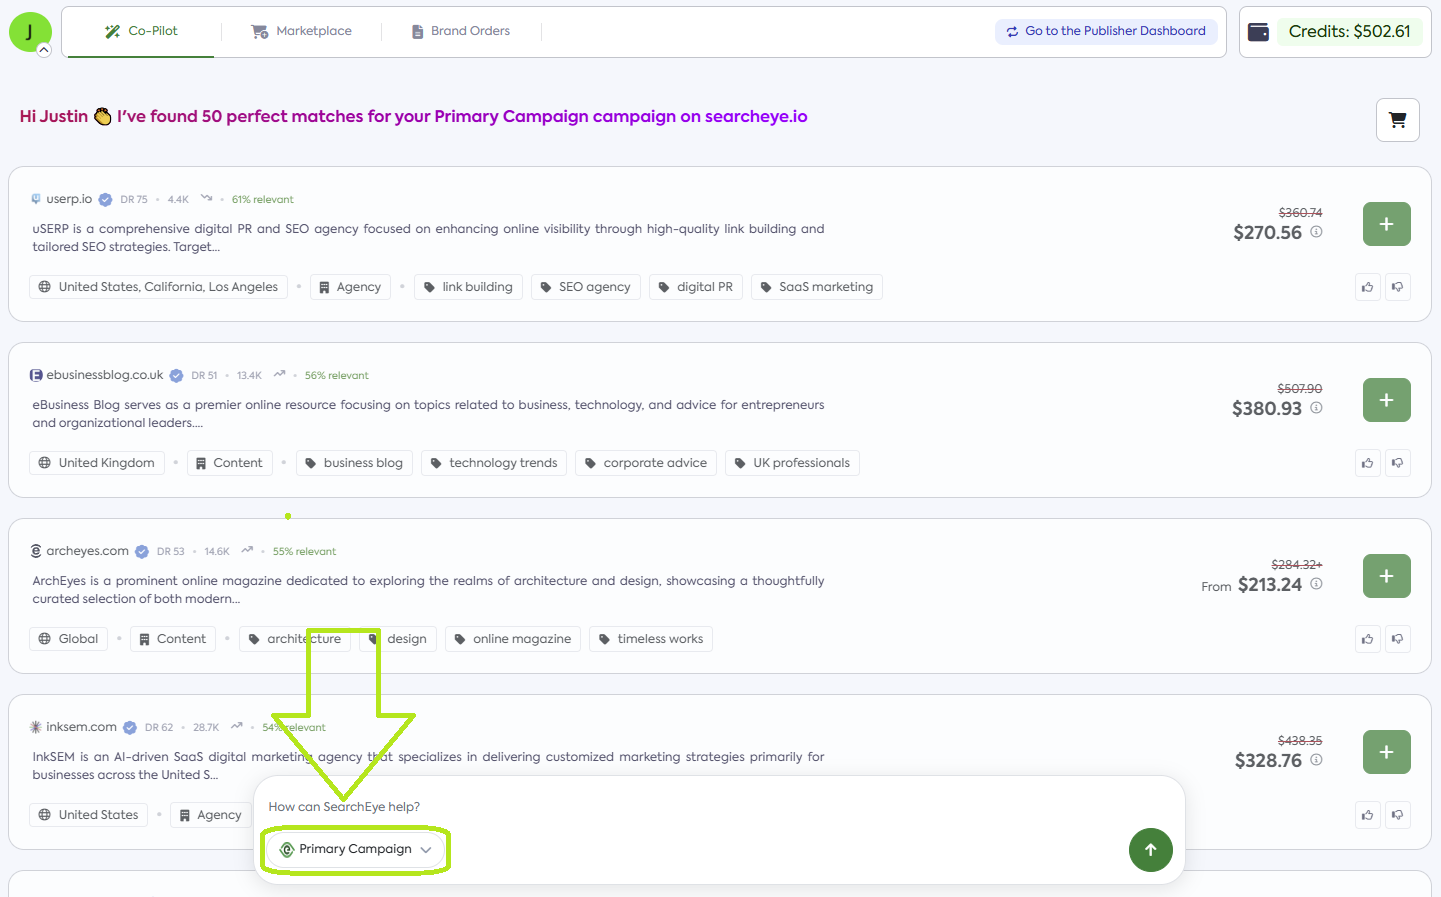
Task: Dislike the inksem.com match
Action: pyautogui.click(x=1398, y=815)
